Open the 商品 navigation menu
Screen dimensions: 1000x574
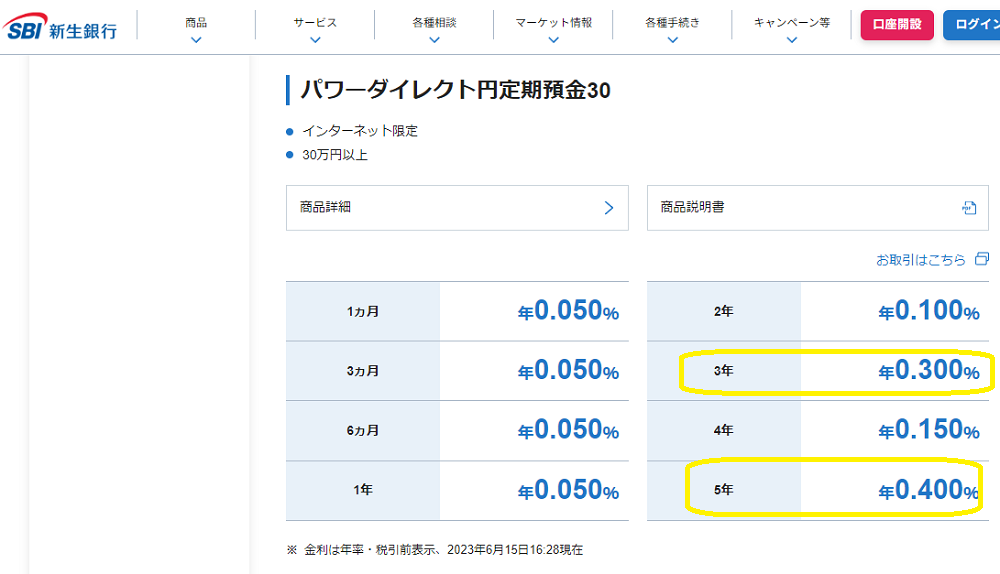196,23
